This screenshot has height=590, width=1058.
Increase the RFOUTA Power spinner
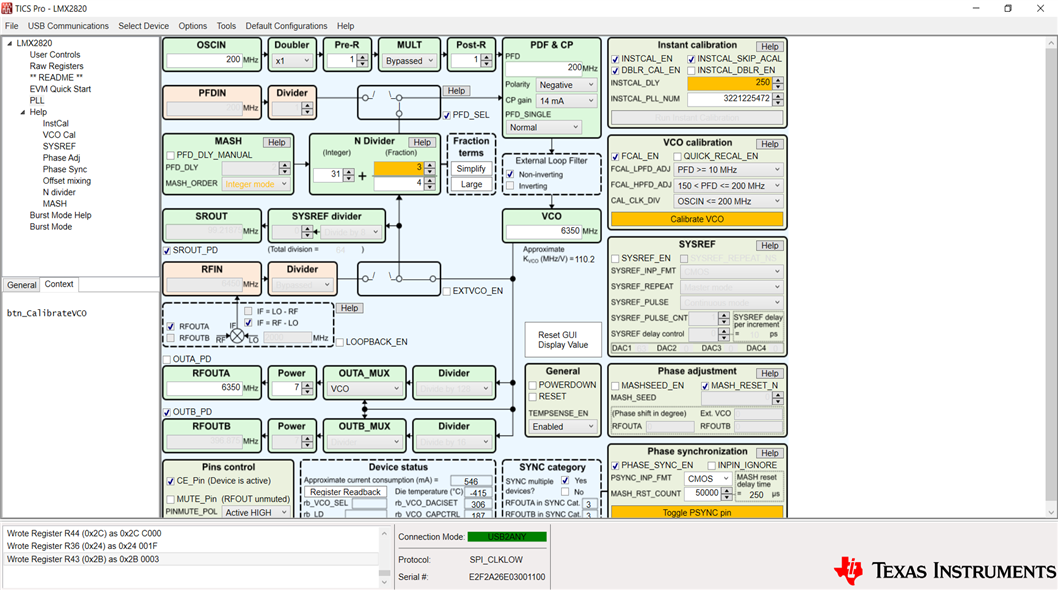click(307, 385)
